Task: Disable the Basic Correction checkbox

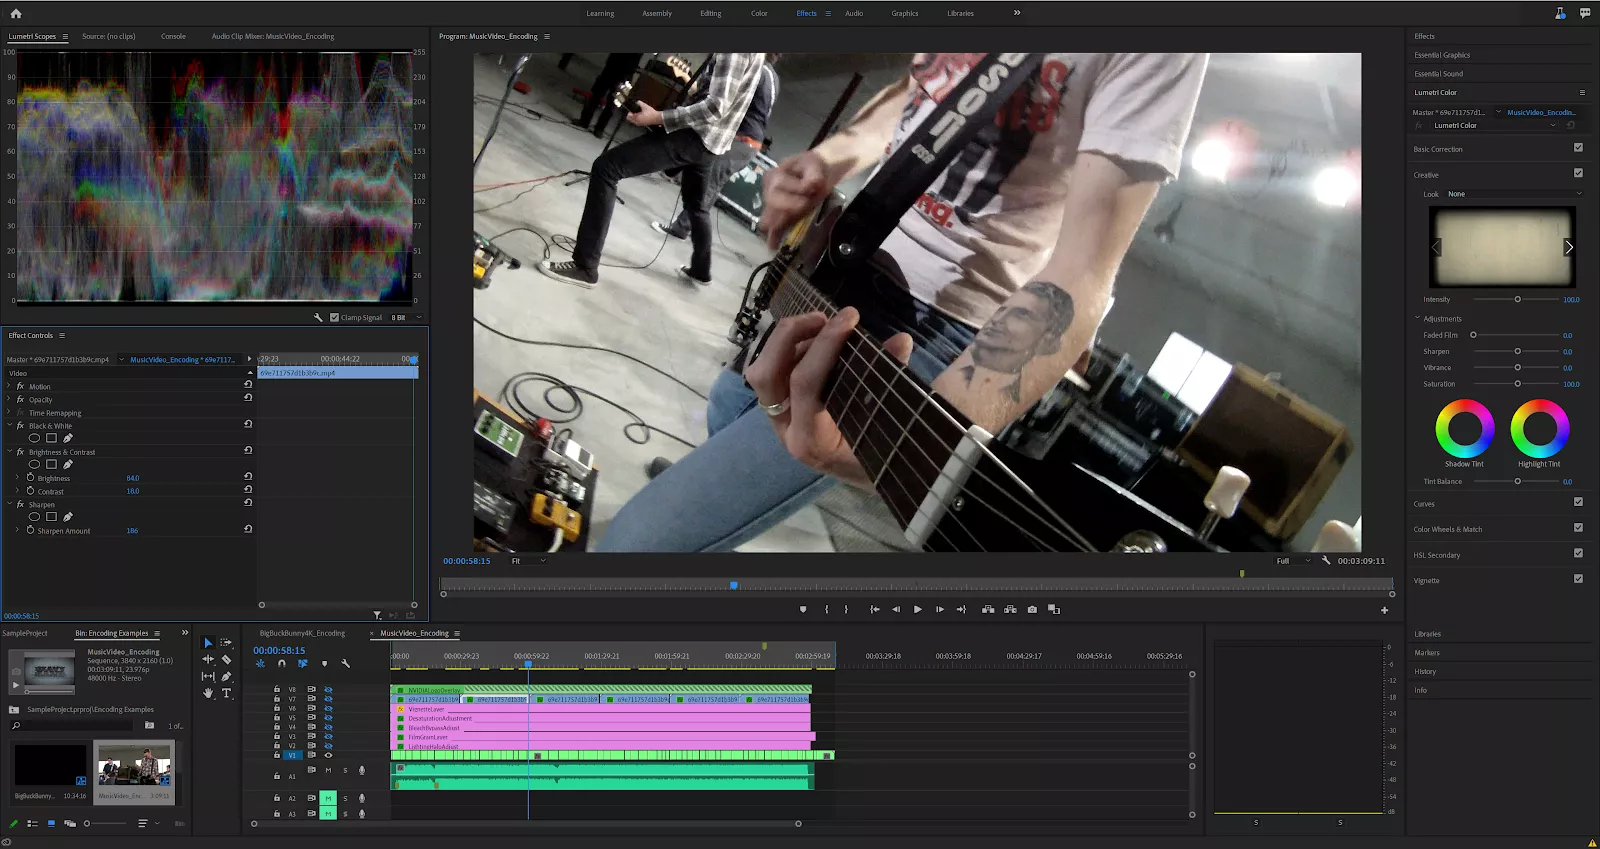Action: (1578, 148)
